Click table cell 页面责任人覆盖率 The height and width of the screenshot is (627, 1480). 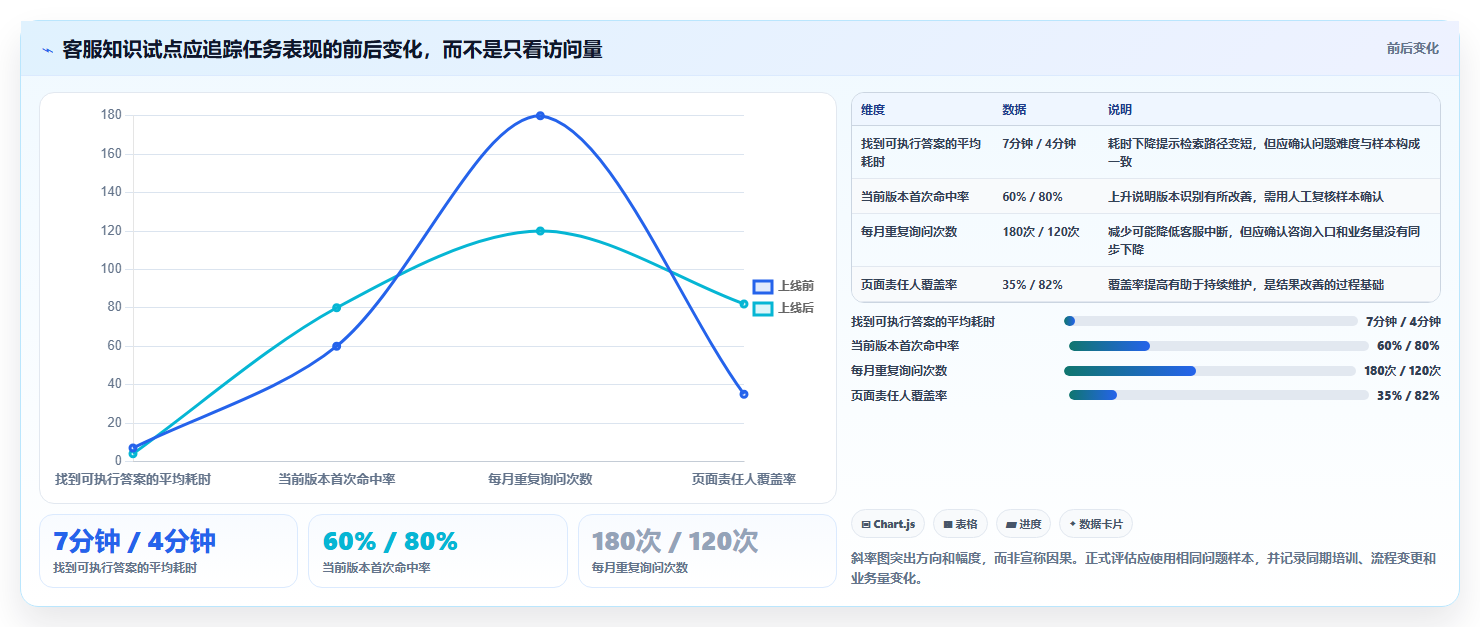[909, 284]
